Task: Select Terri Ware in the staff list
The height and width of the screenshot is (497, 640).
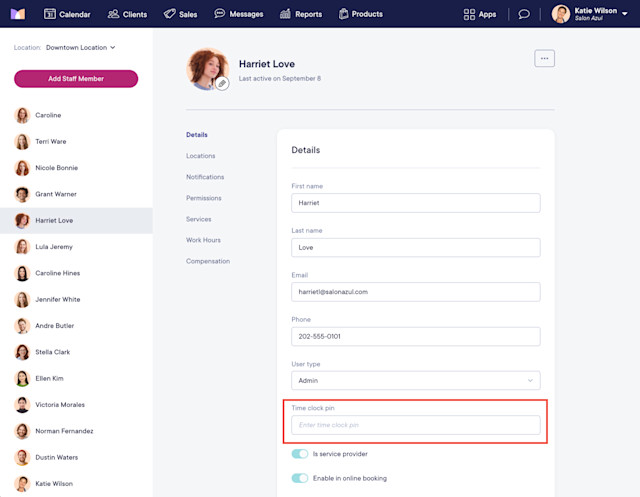Action: (76, 142)
